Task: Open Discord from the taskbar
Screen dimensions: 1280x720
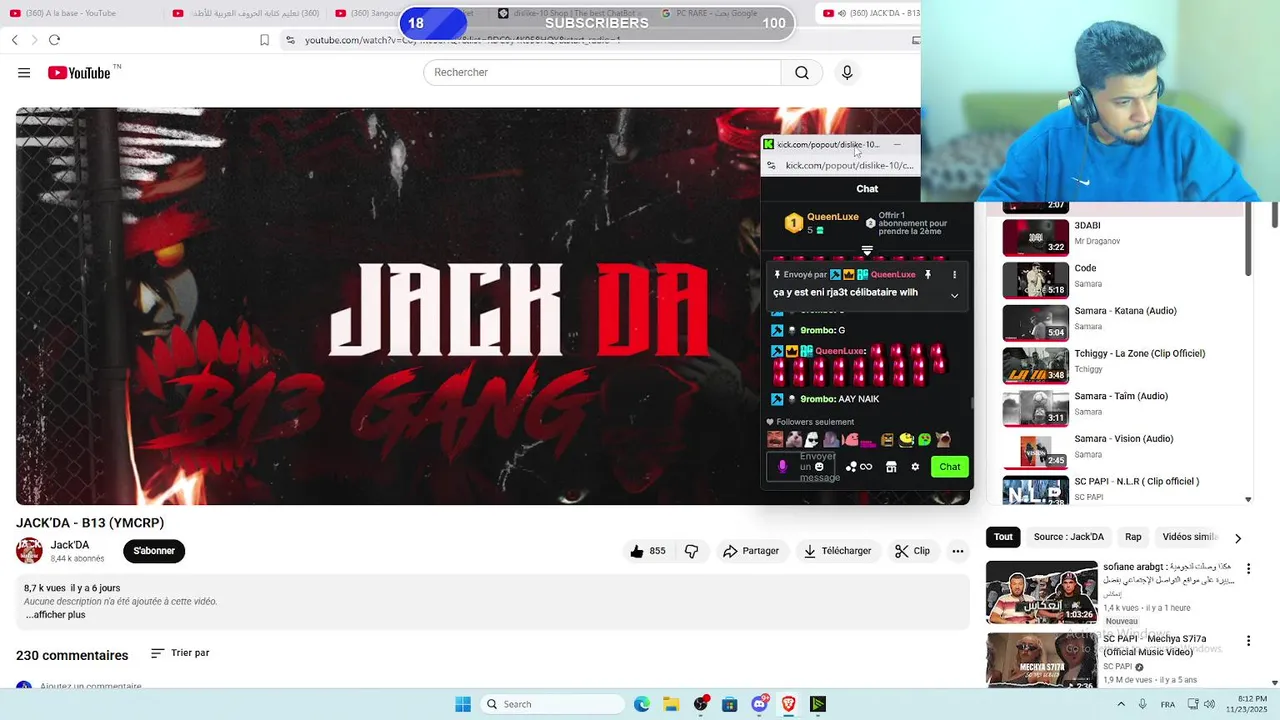Action: (759, 704)
